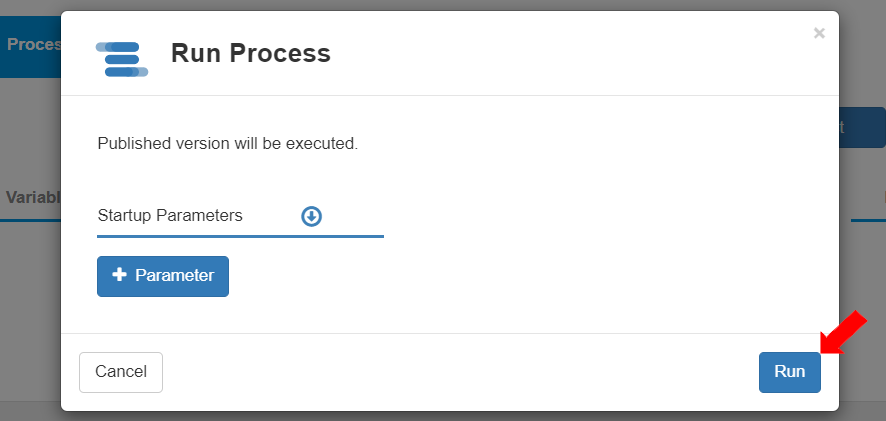Click the dimmed backdrop below the dialog
This screenshot has width=886, height=421.
443,414
